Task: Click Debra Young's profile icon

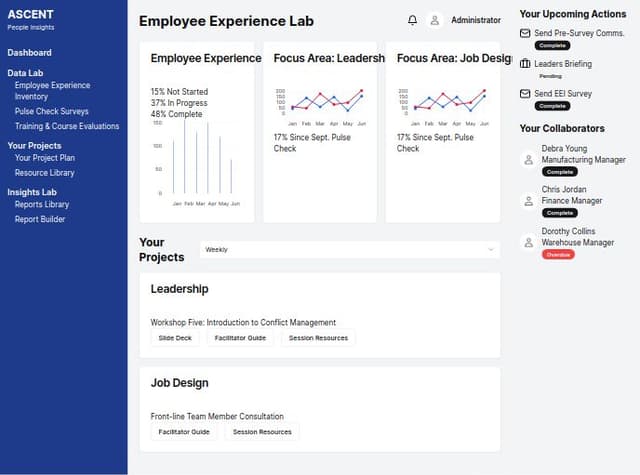Action: click(529, 159)
